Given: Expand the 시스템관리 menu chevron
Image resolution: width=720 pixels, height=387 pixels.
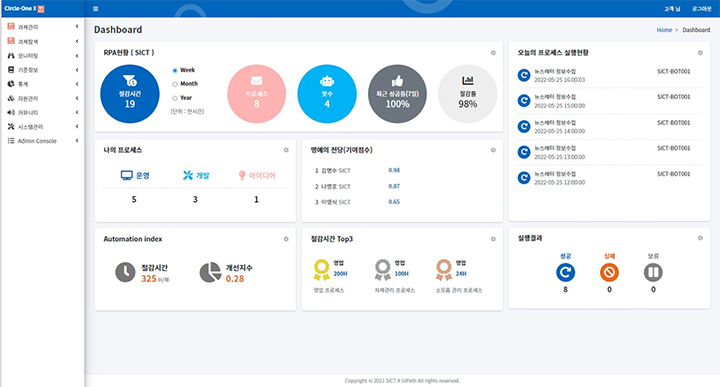Looking at the screenshot, I should point(77,126).
